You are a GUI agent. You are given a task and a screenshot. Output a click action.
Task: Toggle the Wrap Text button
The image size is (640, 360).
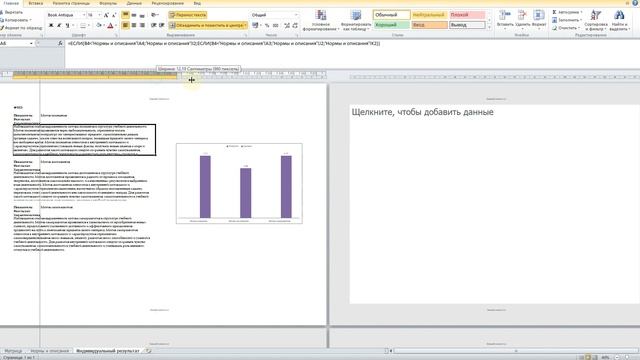pos(188,15)
